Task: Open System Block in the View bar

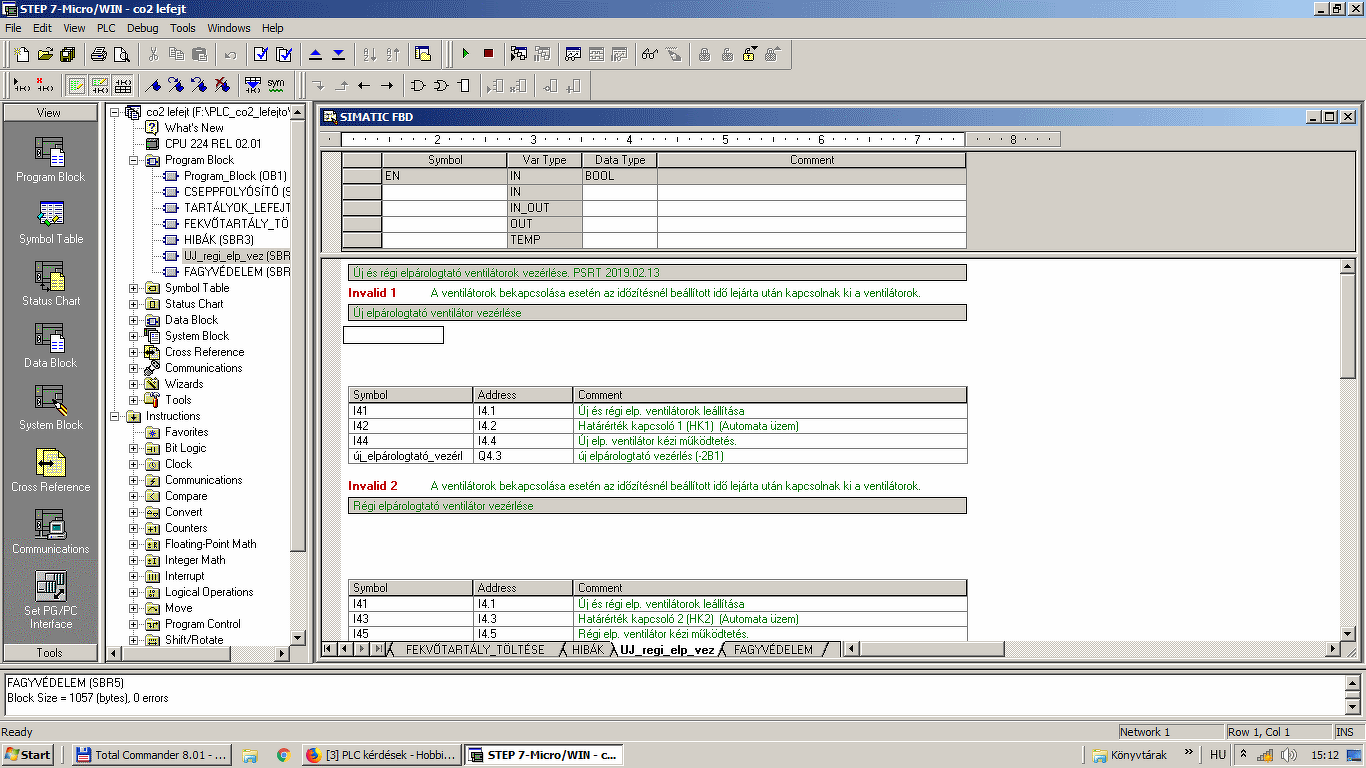Action: coord(50,408)
